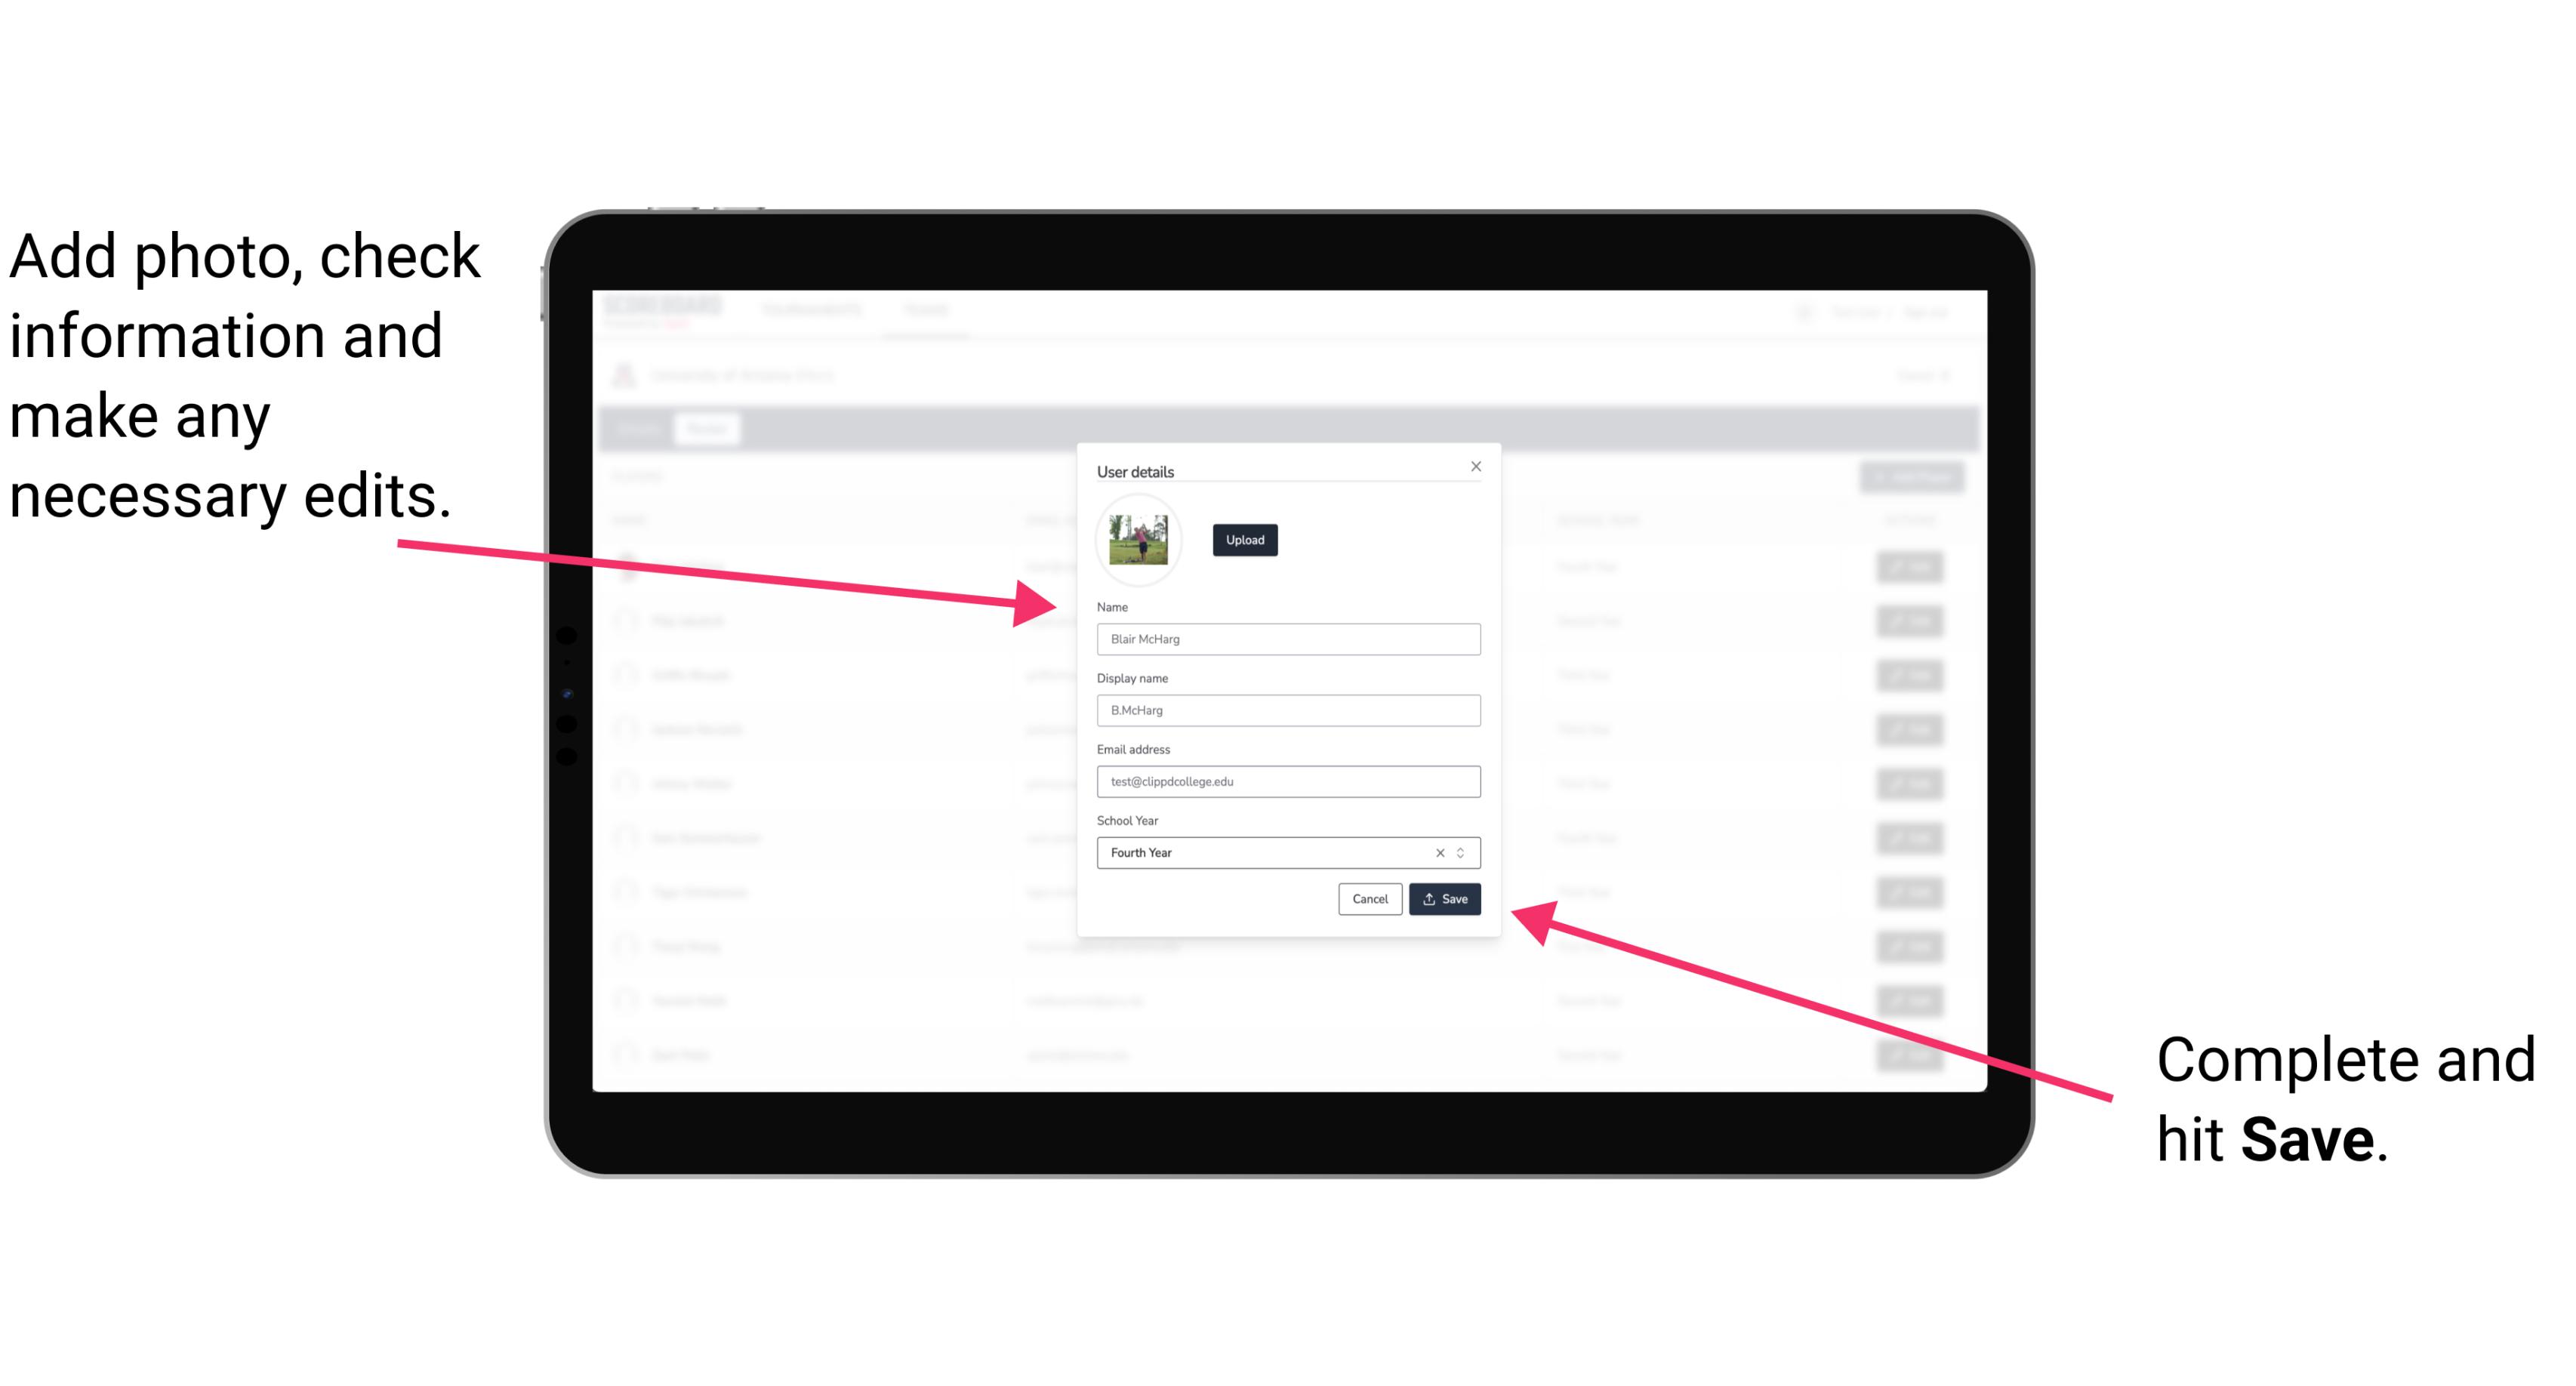Click the close dialog icon
Screen dimensions: 2576x1386
[1477, 466]
